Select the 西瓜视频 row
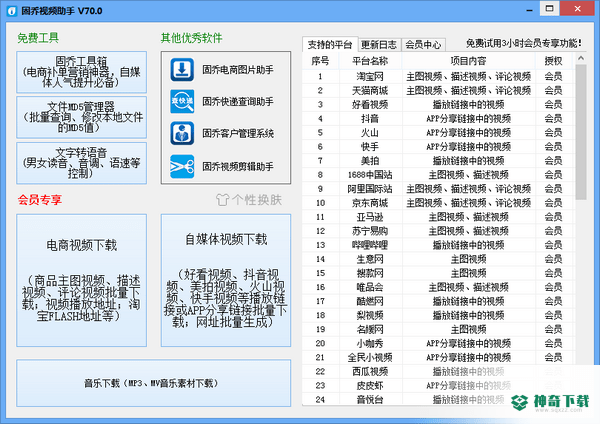The height and width of the screenshot is (424, 600). pyautogui.click(x=439, y=371)
